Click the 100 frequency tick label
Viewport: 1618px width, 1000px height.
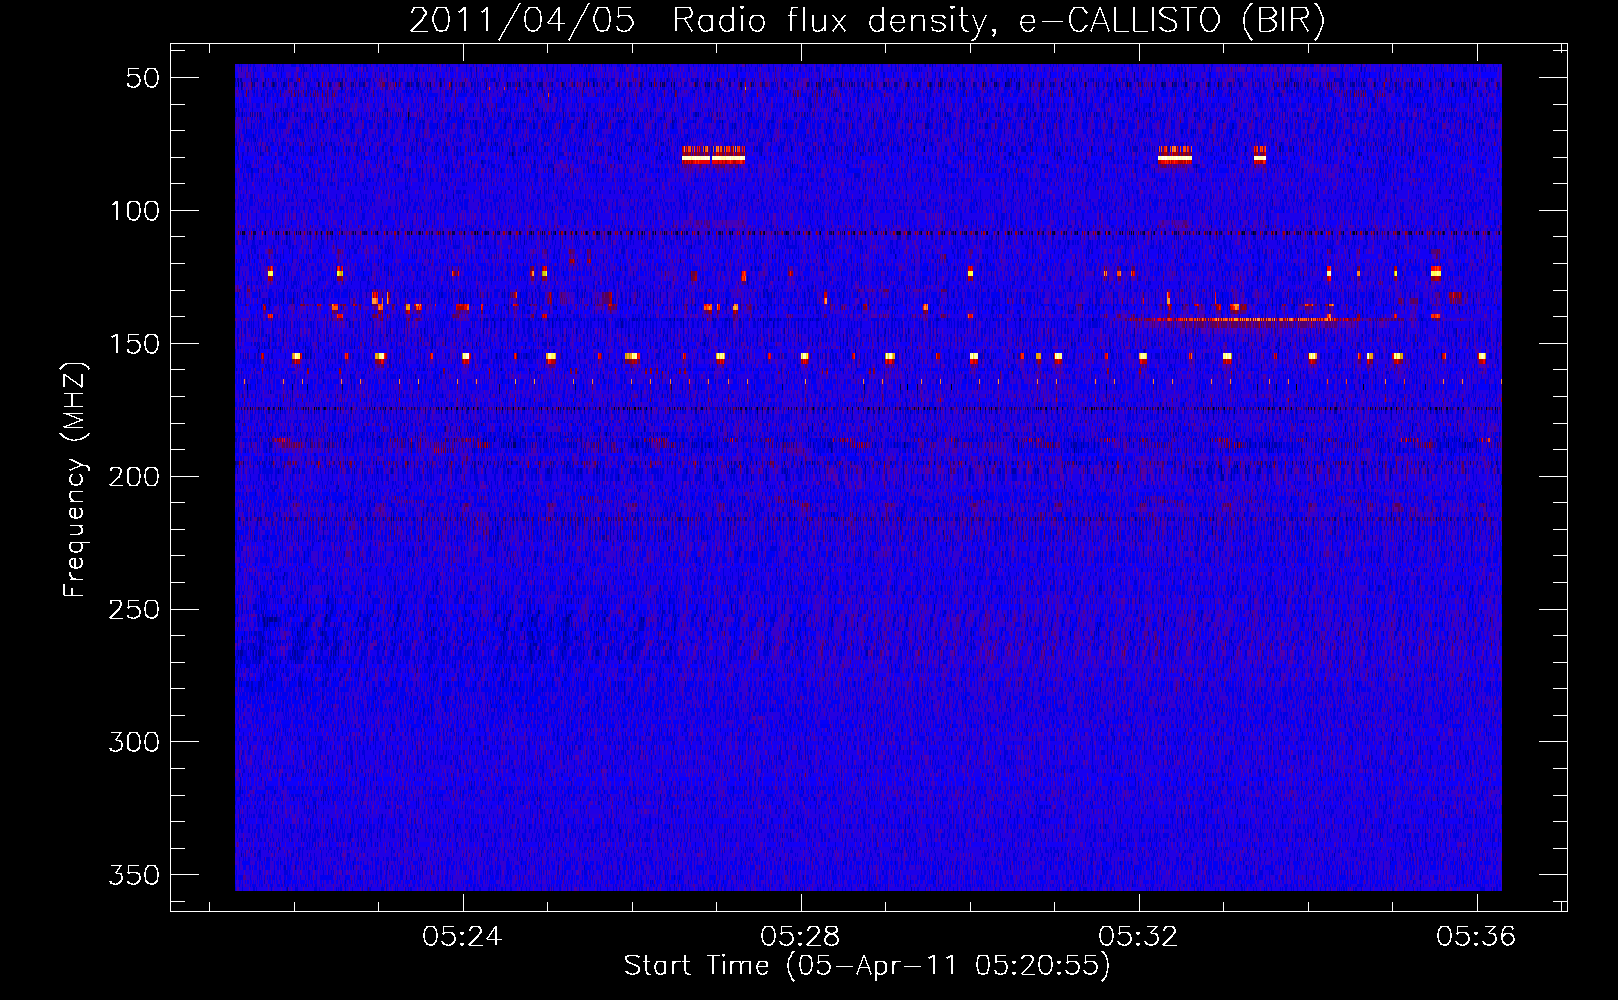134,211
